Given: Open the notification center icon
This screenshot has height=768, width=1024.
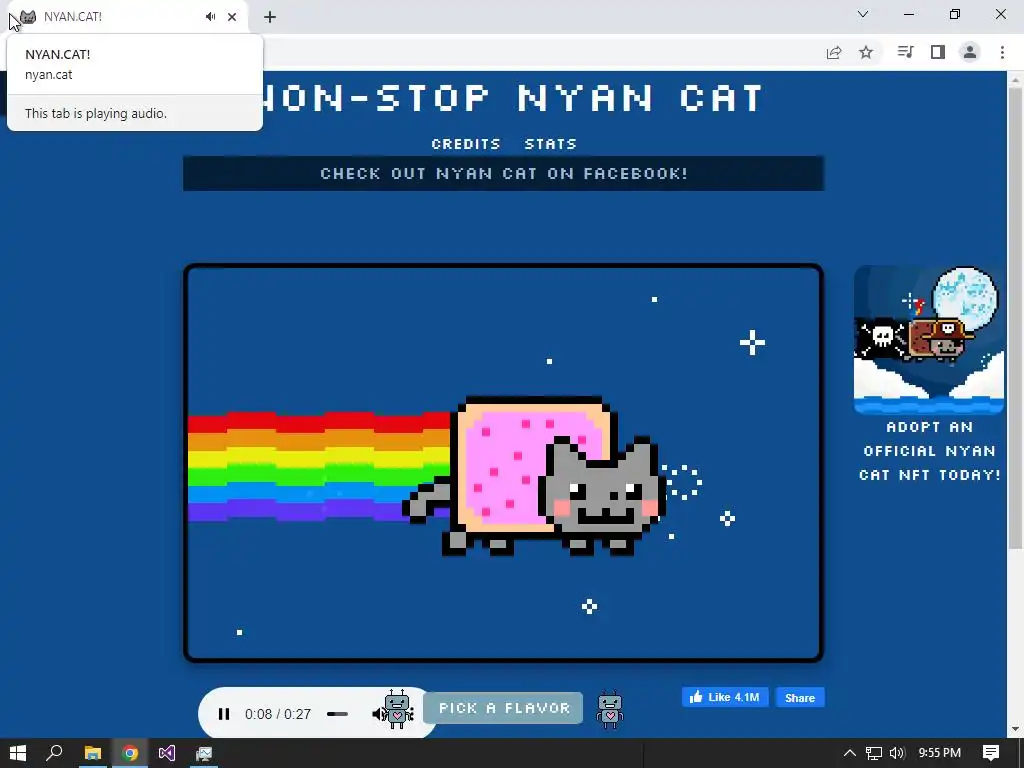Looking at the screenshot, I should point(991,753).
